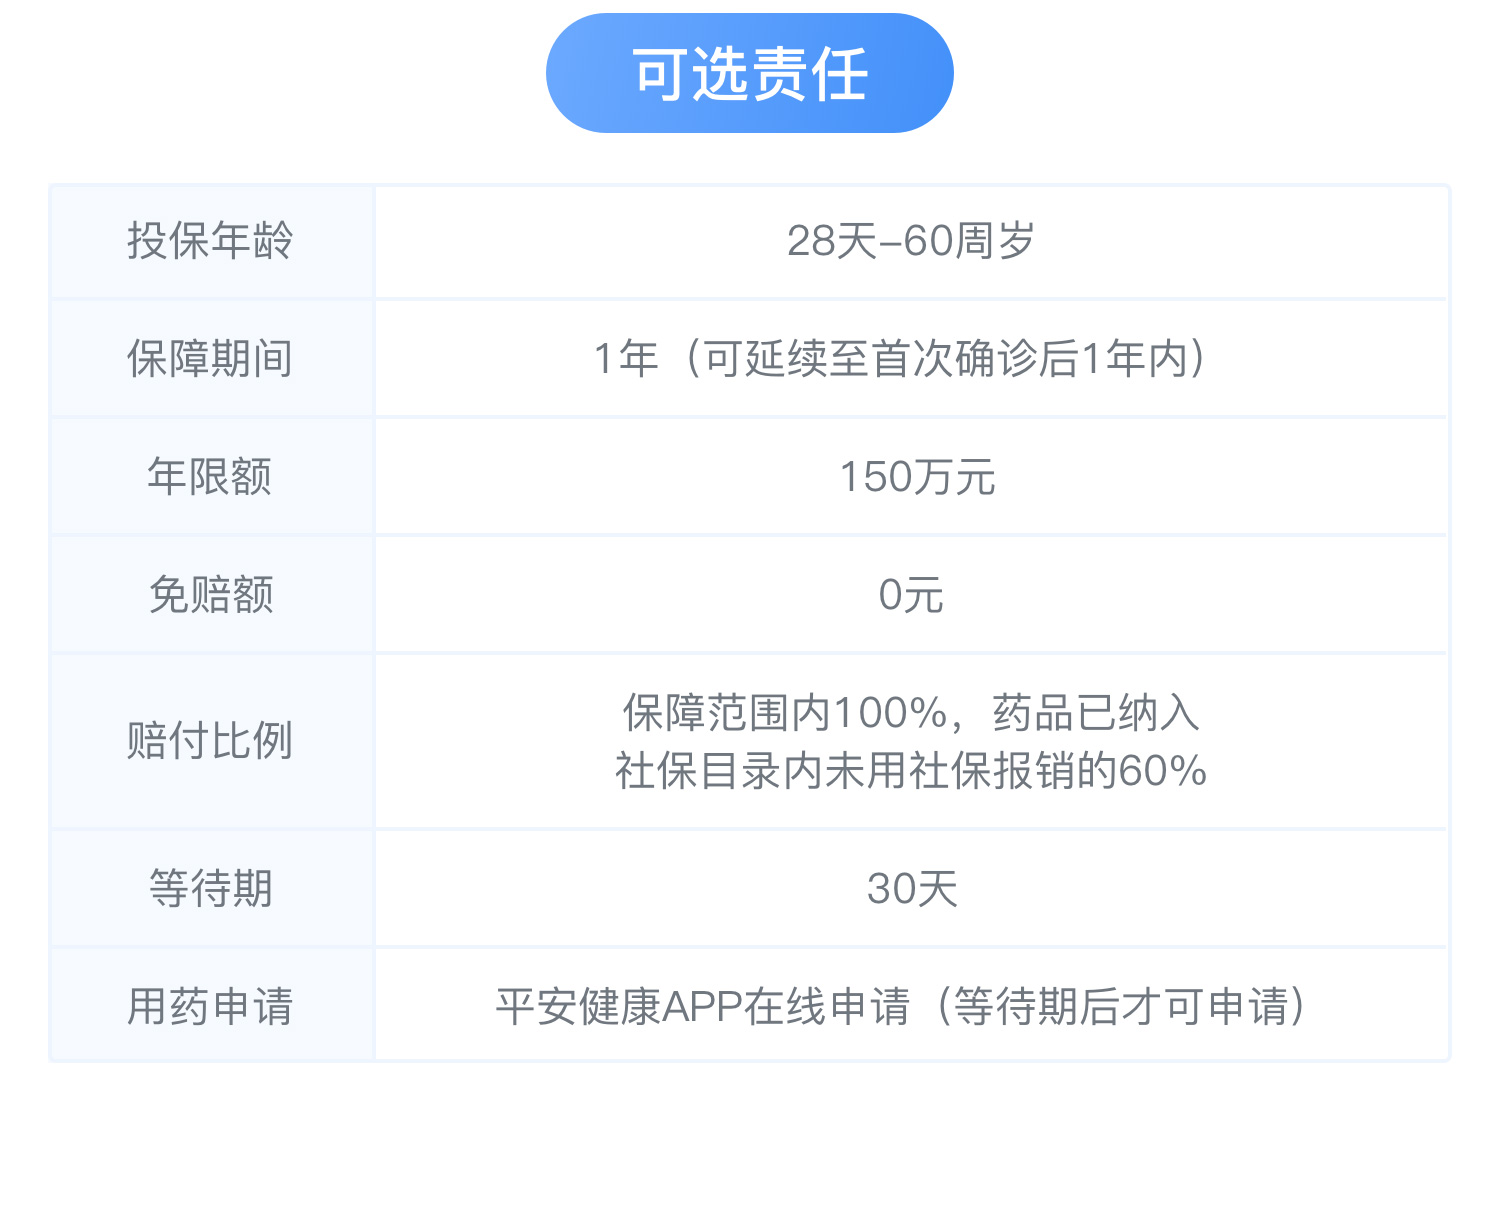
Task: Click the 28天 minimum age text
Action: click(831, 241)
